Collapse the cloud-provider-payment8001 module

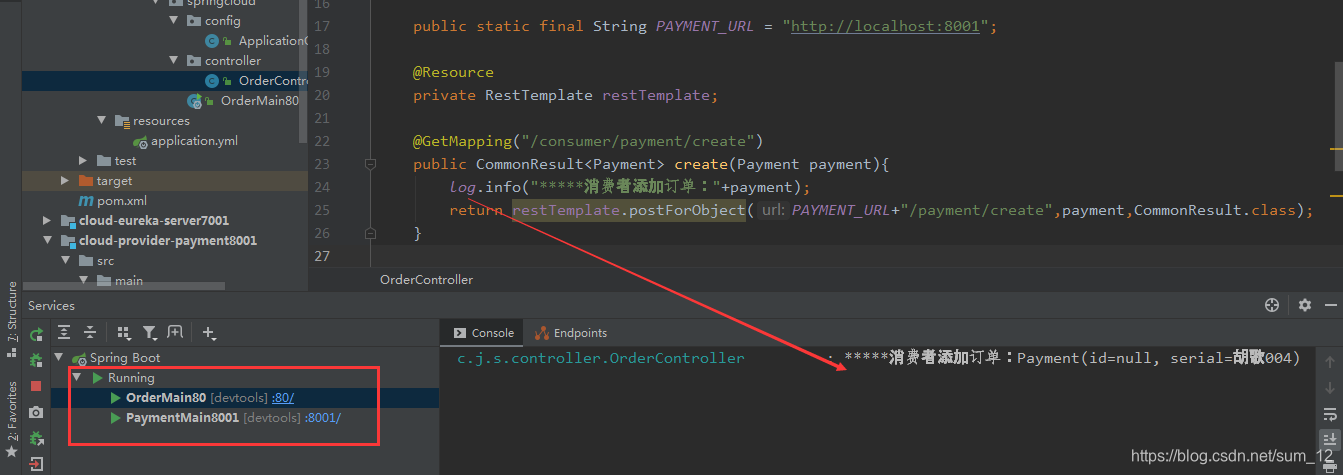(47, 241)
